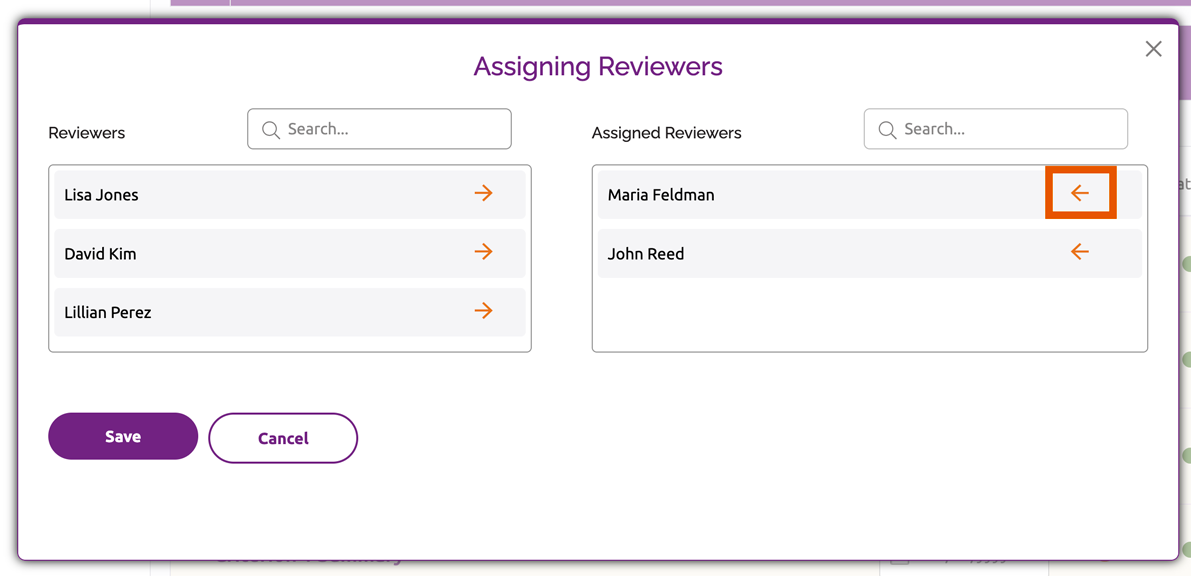Image resolution: width=1191 pixels, height=576 pixels.
Task: Cancel the reviewer assignment changes
Action: (283, 437)
